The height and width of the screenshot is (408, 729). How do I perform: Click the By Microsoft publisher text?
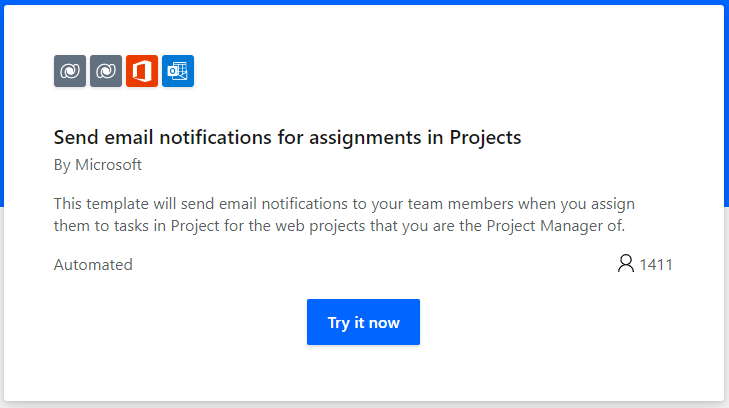(98, 165)
